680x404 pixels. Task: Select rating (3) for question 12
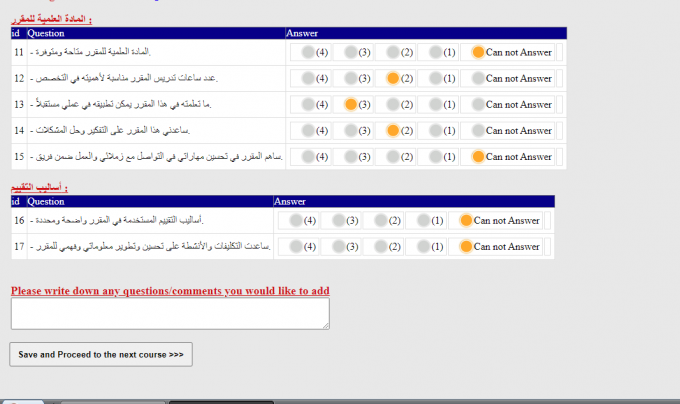tap(350, 78)
